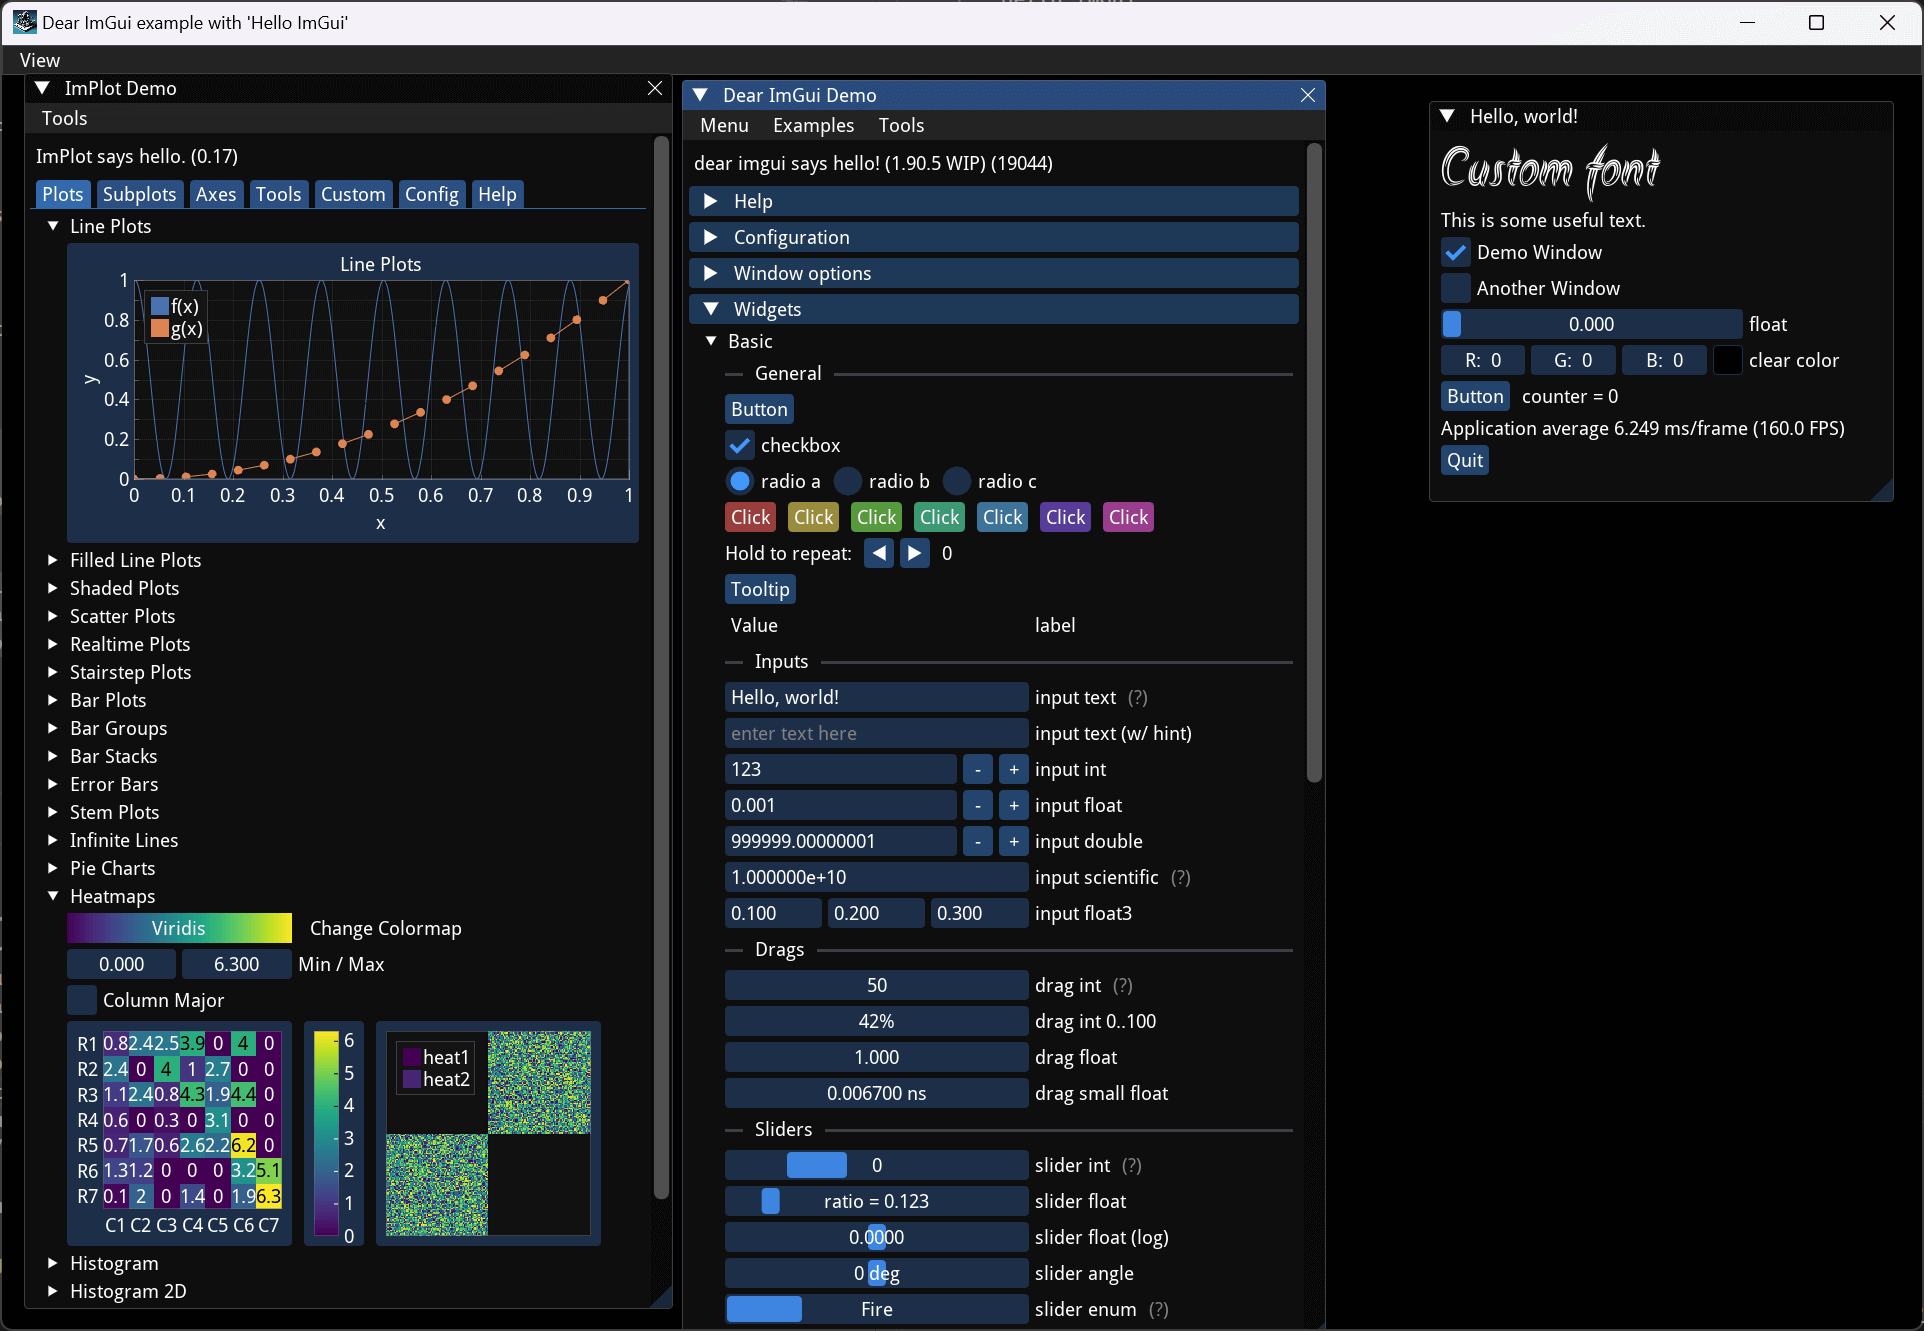Screen dimensions: 1924x1331
Task: Switch to the 'Subplots' tab in ImPlot Demo
Action: 139,194
